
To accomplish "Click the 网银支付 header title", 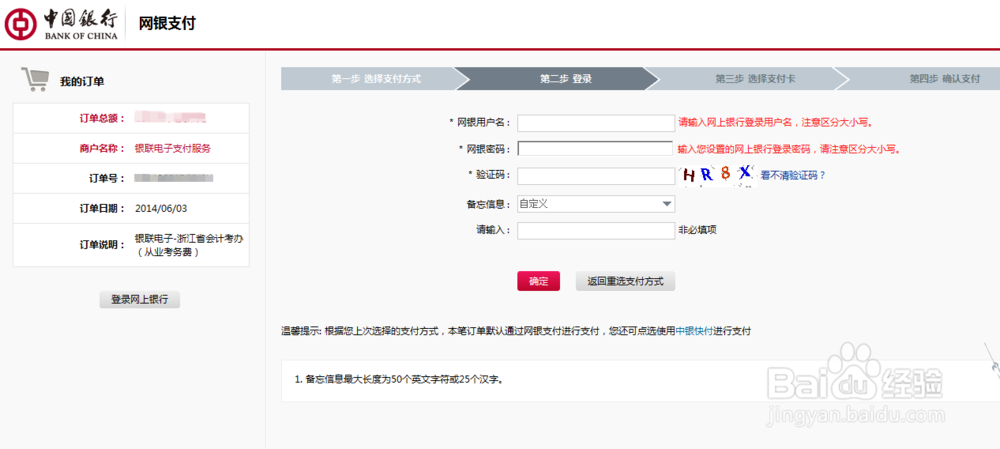I will (x=167, y=24).
